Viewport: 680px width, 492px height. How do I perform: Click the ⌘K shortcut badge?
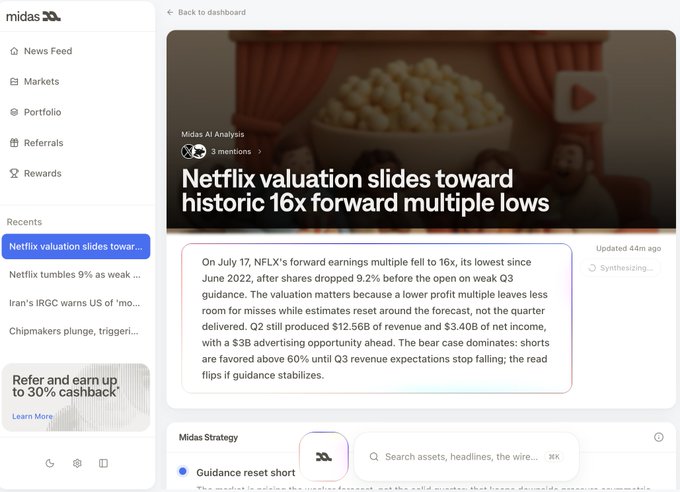coord(554,456)
